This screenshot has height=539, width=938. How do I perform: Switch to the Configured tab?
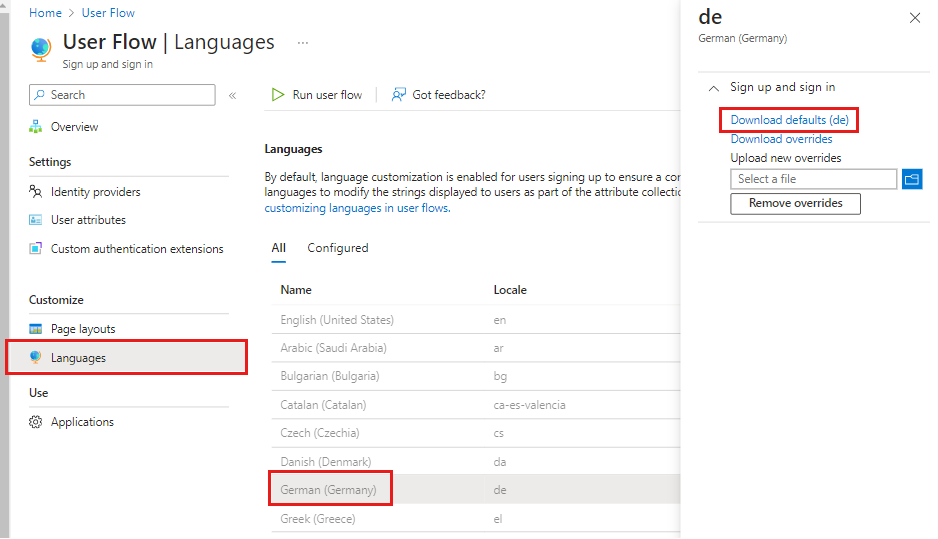pyautogui.click(x=337, y=248)
